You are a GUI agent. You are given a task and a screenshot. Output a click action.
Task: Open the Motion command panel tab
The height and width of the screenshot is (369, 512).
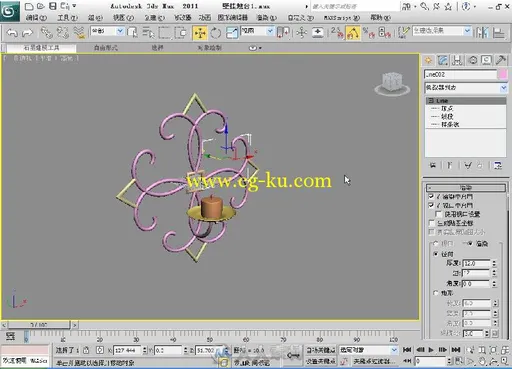tap(473, 60)
